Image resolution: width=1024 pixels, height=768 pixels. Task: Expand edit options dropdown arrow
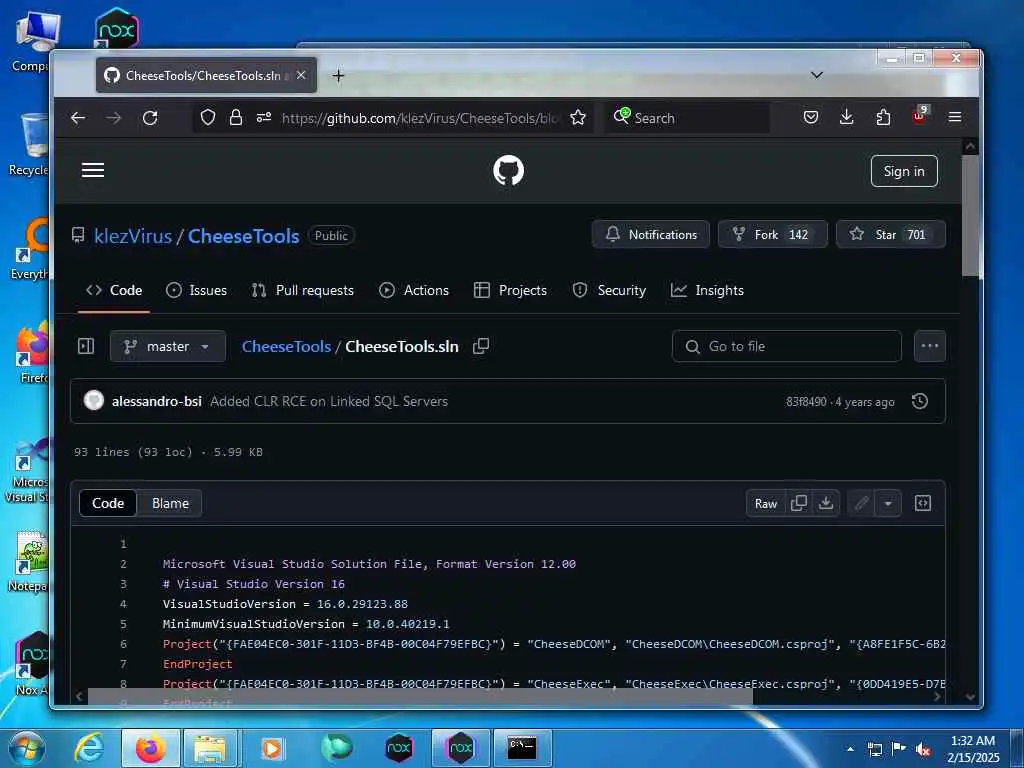(x=888, y=503)
